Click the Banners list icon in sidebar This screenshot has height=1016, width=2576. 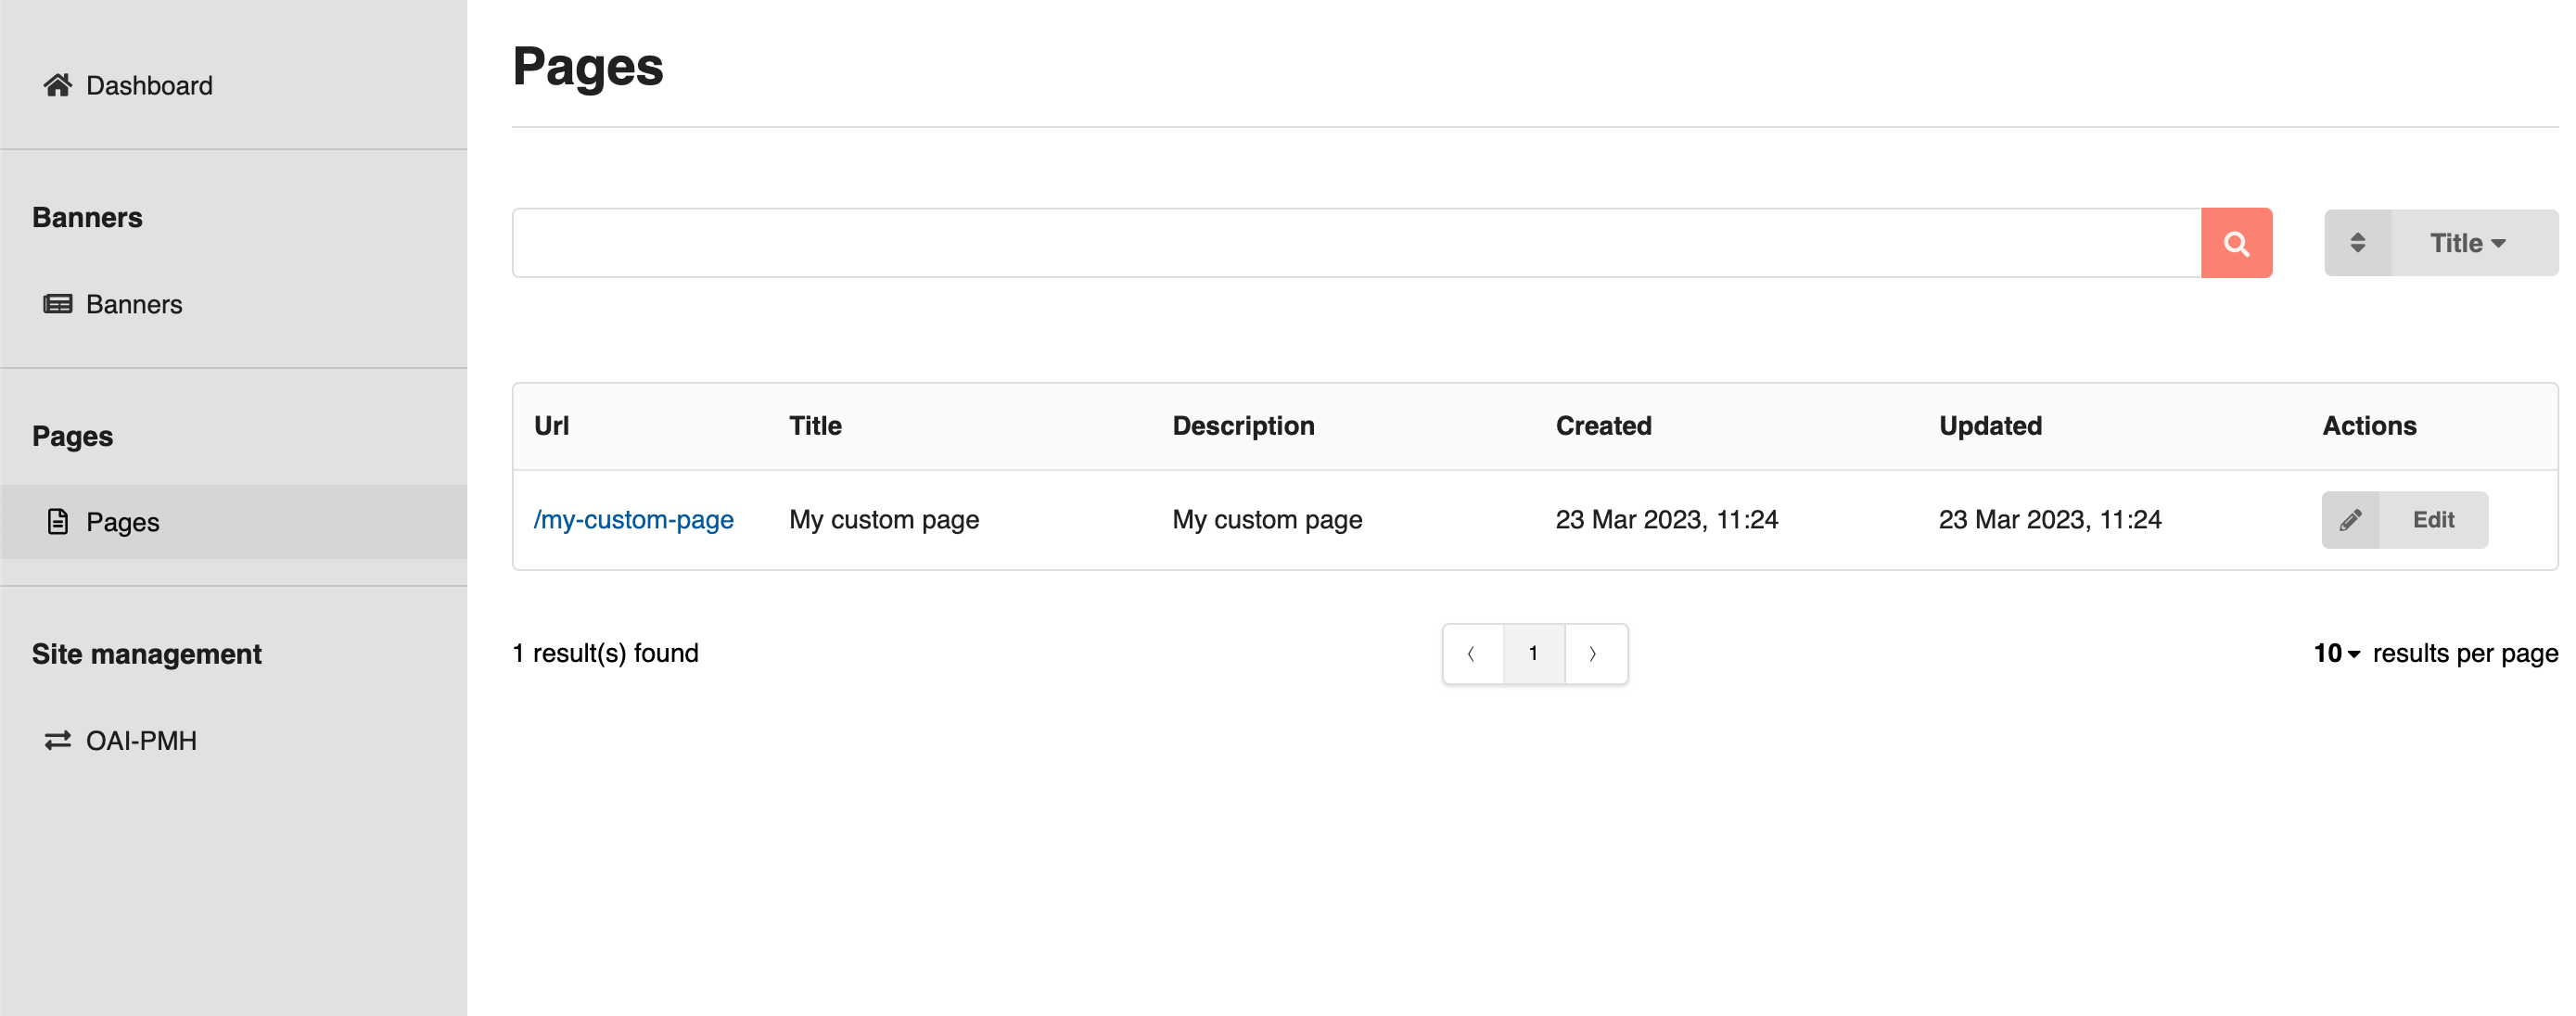point(57,304)
